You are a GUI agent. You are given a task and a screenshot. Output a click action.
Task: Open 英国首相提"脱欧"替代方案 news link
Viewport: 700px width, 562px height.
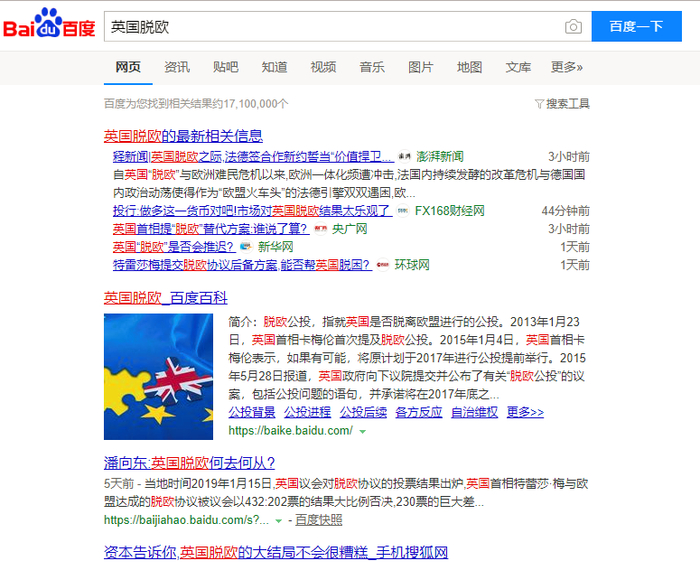coord(211,229)
